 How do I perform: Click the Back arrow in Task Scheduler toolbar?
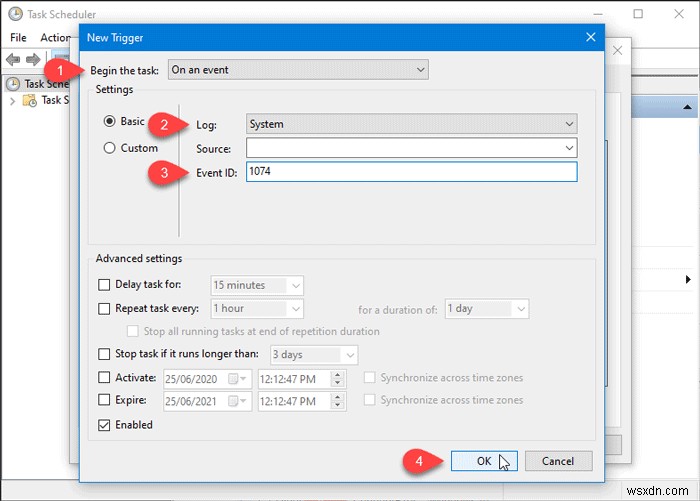pos(13,59)
